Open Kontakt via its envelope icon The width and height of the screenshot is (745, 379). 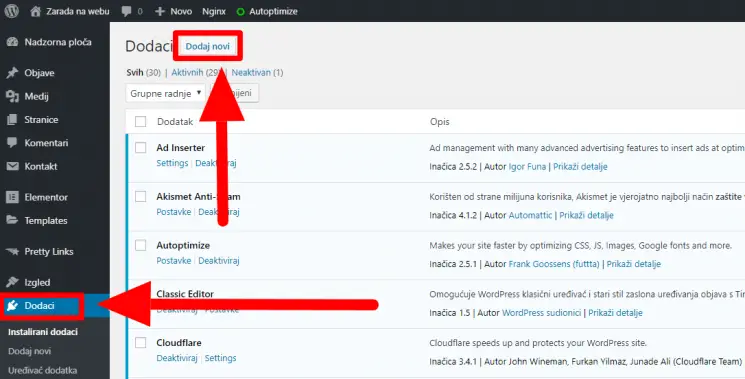coord(12,166)
